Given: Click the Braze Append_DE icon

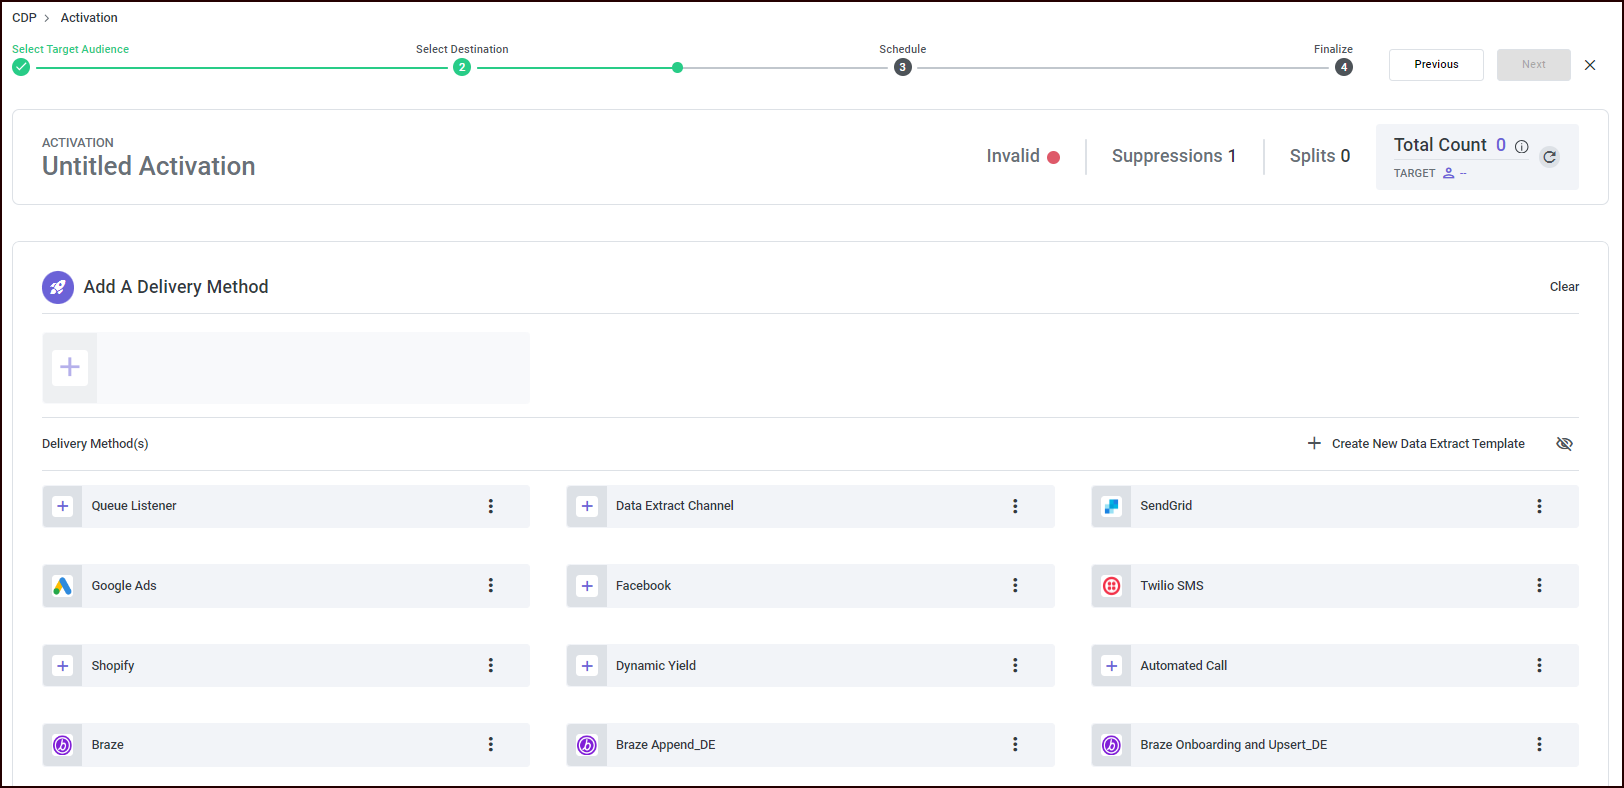Looking at the screenshot, I should click(587, 745).
